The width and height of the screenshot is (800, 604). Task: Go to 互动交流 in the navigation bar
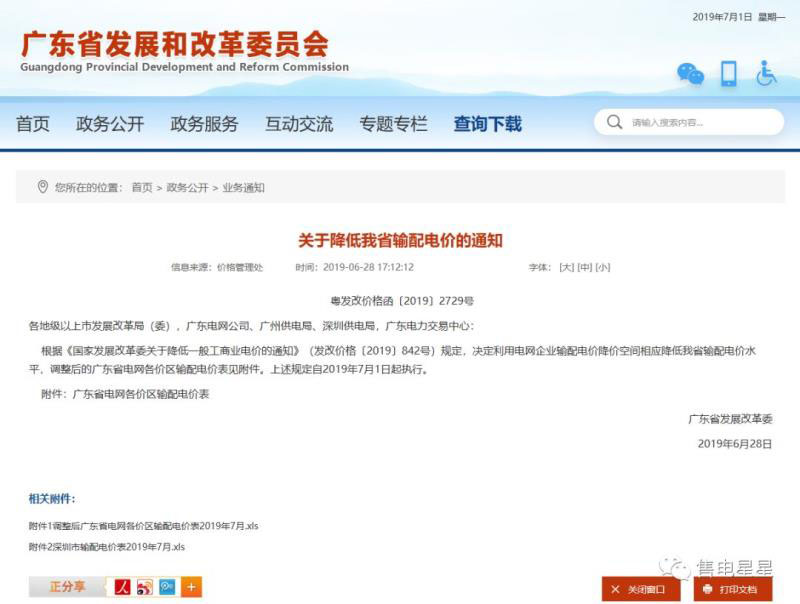point(298,124)
